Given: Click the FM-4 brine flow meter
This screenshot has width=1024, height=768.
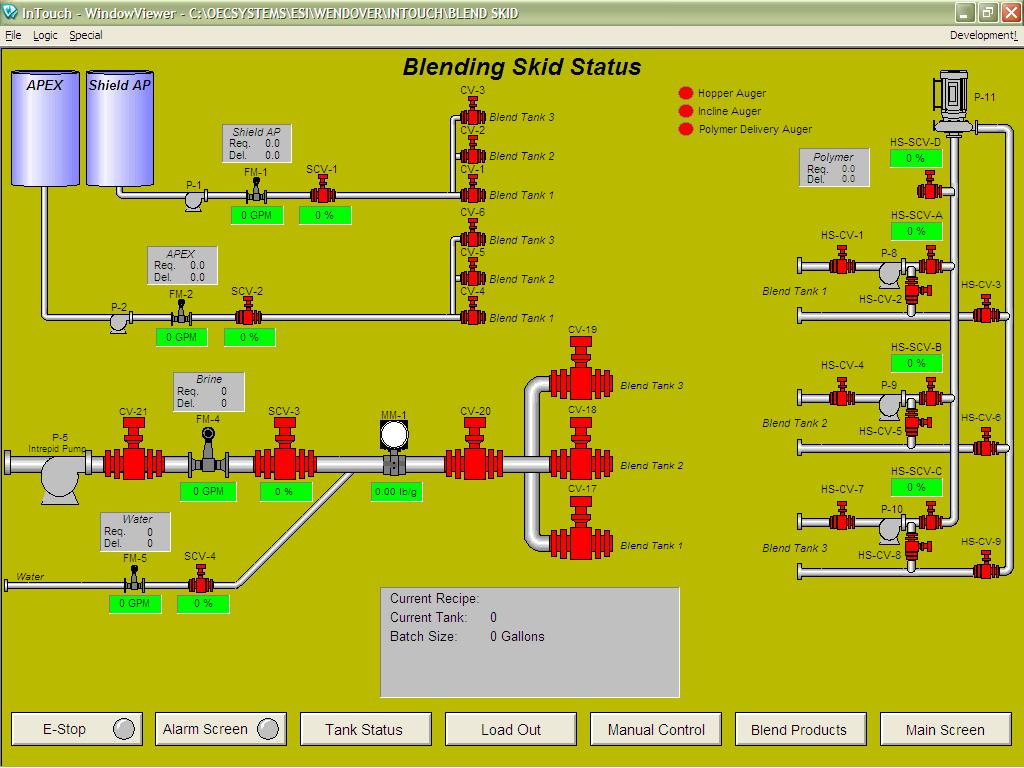Looking at the screenshot, I should point(208,453).
